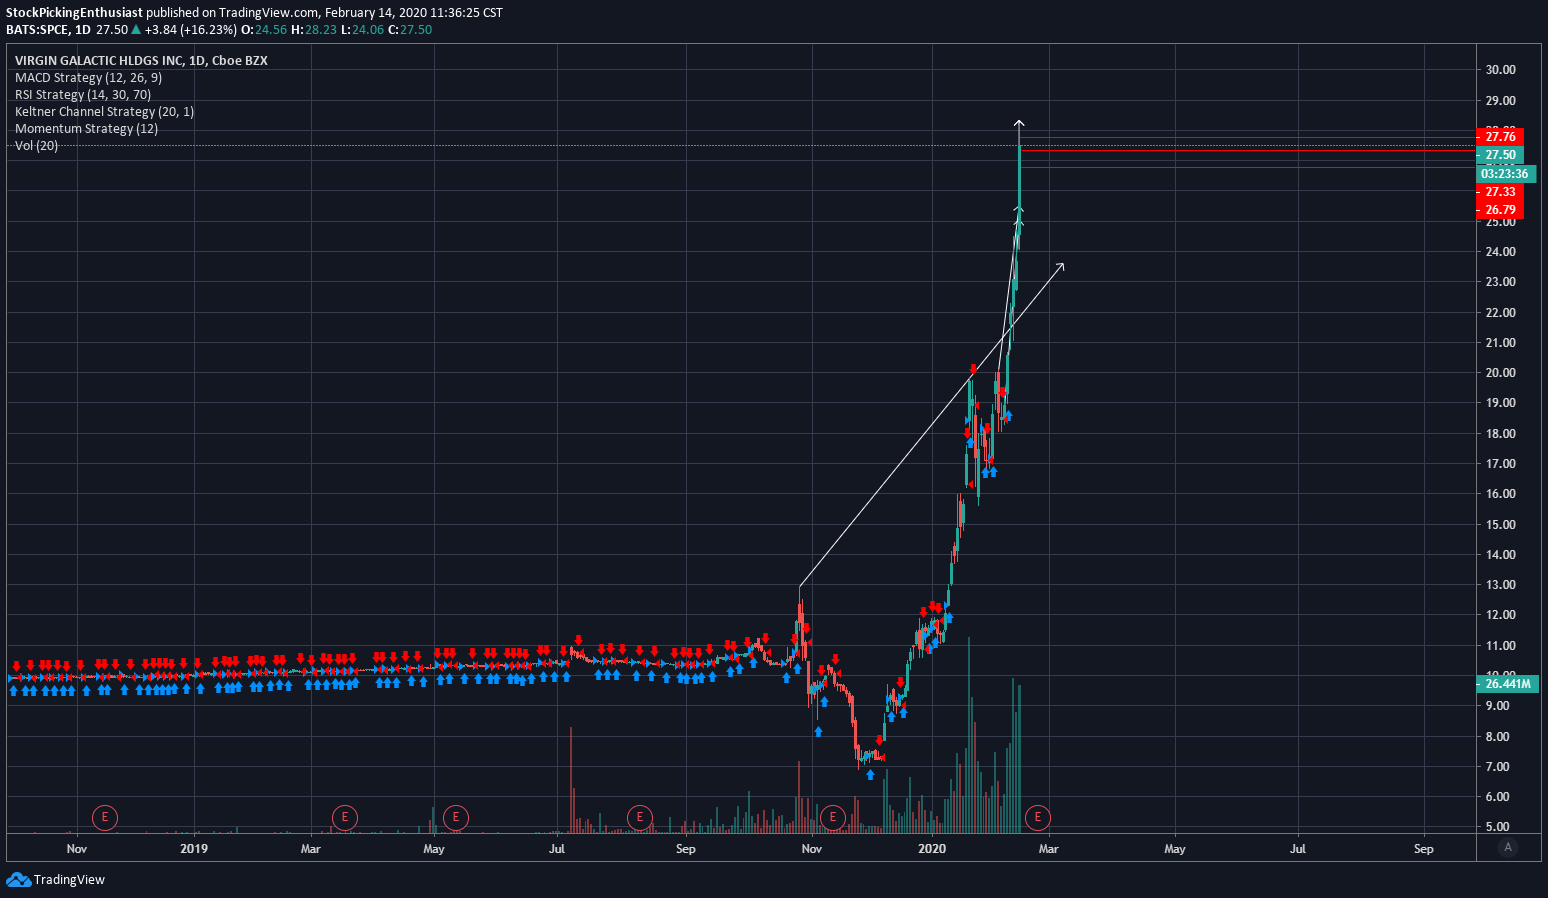Select the 'Momentum Strategy (12)' legend entry
The image size is (1548, 898).
tap(86, 128)
